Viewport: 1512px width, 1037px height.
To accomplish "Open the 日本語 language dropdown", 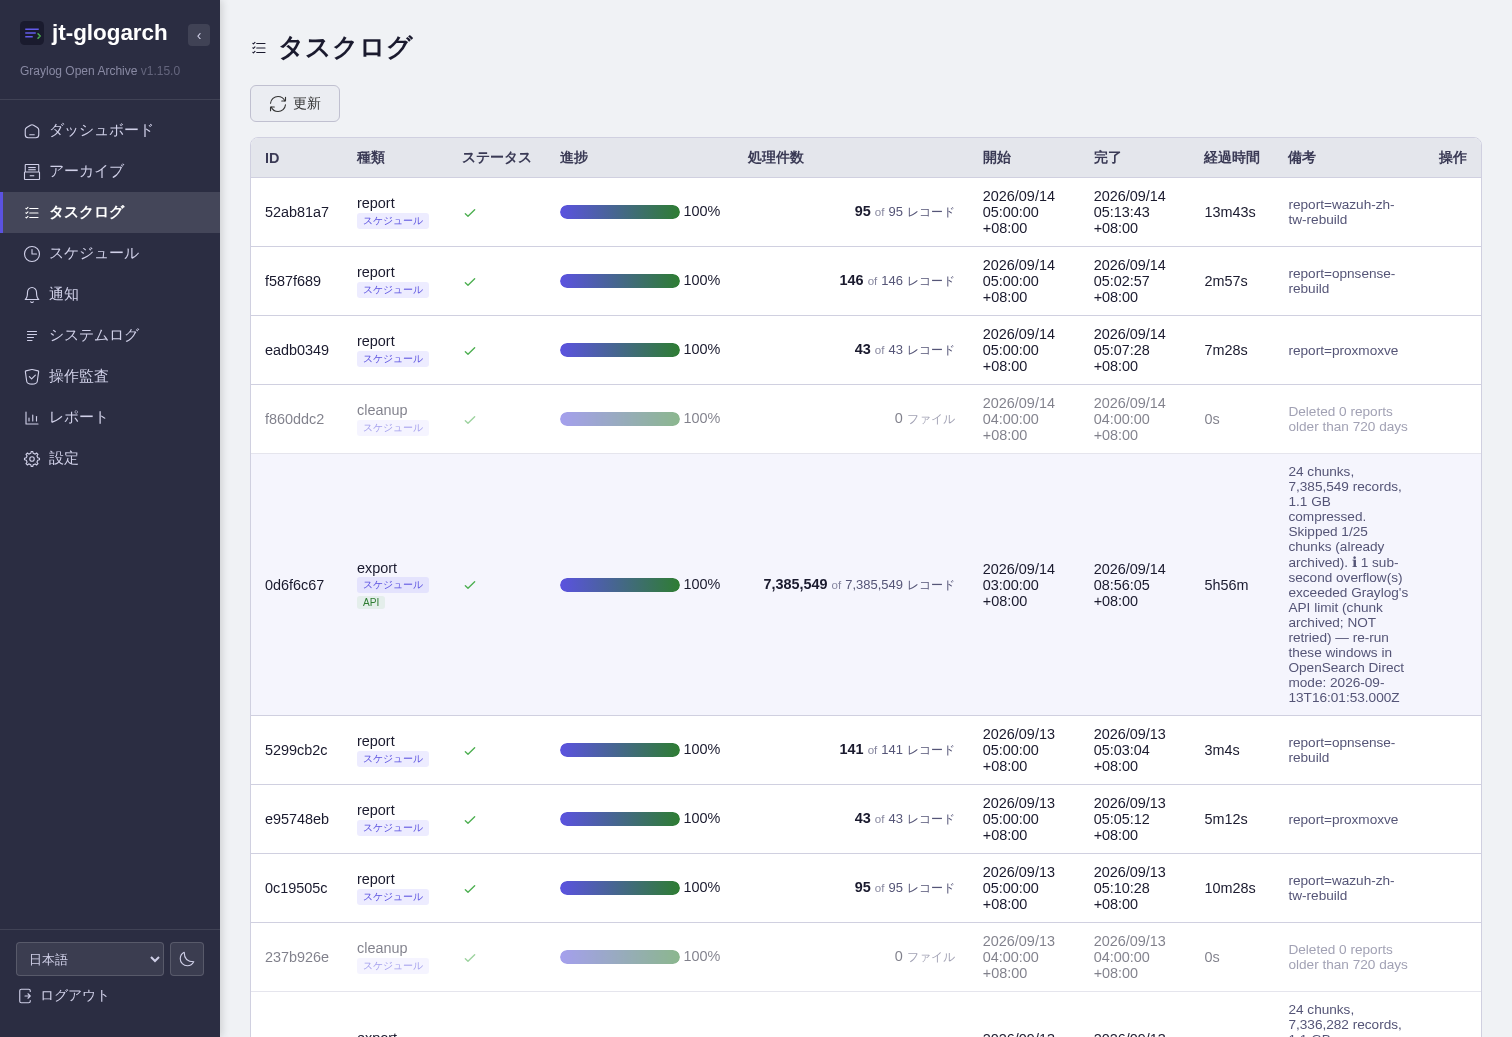I will click(90, 959).
